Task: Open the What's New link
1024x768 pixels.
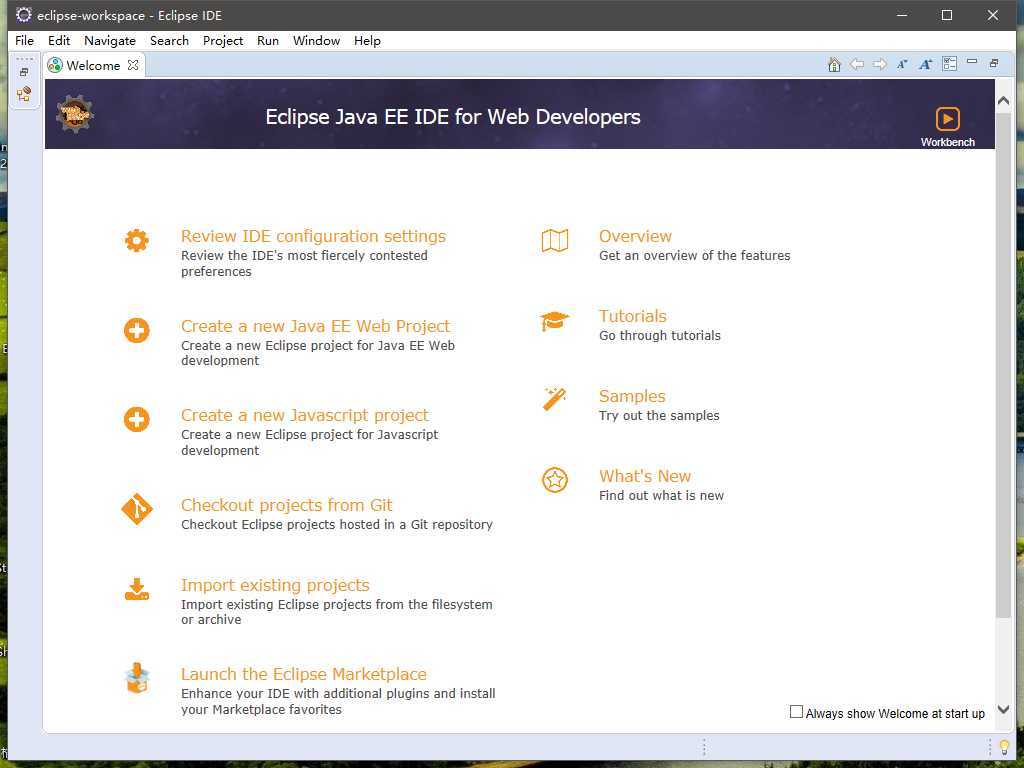Action: pyautogui.click(x=645, y=476)
